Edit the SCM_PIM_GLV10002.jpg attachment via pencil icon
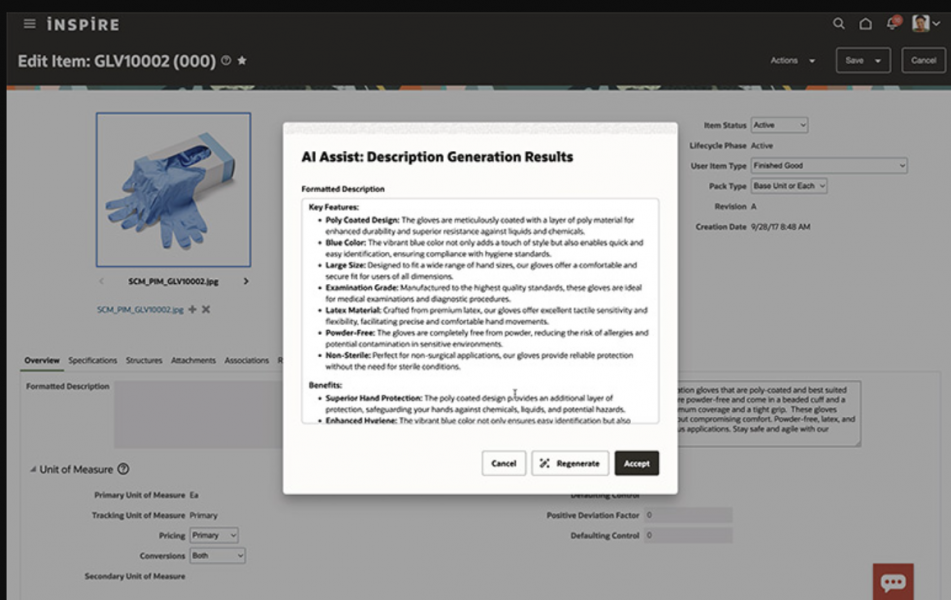Image resolution: width=951 pixels, height=600 pixels. (192, 310)
